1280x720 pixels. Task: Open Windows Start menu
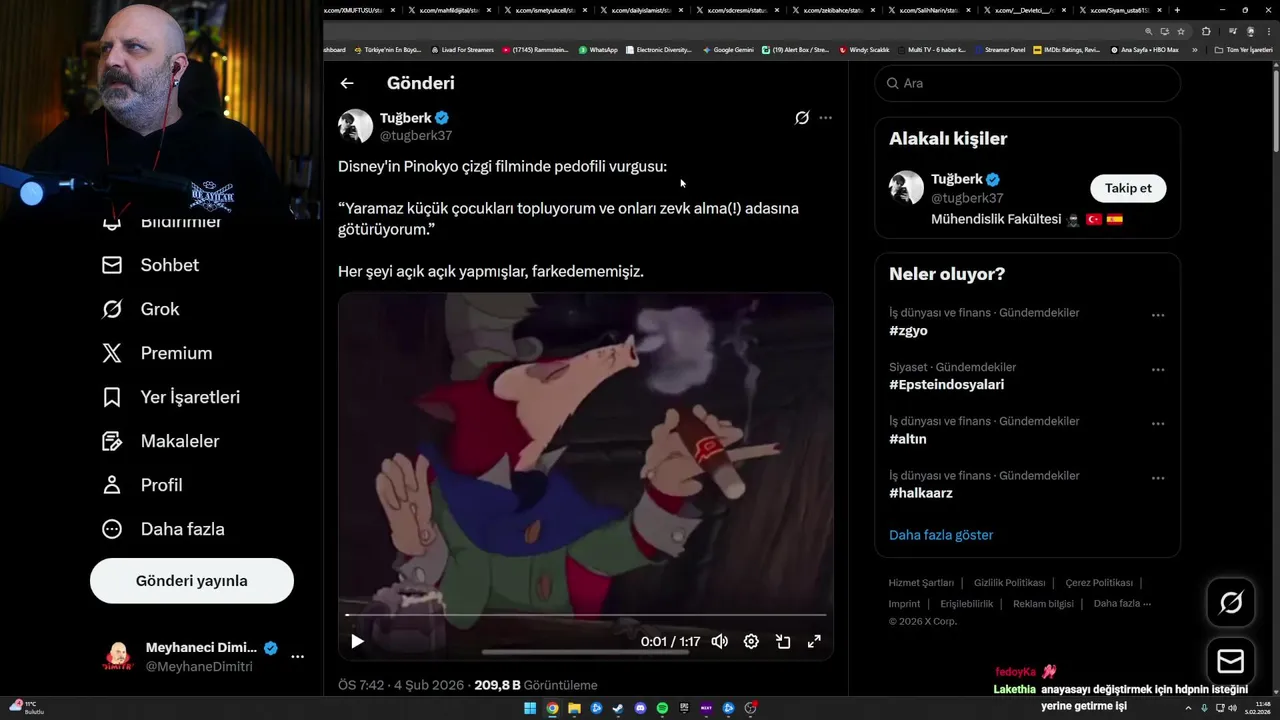530,708
